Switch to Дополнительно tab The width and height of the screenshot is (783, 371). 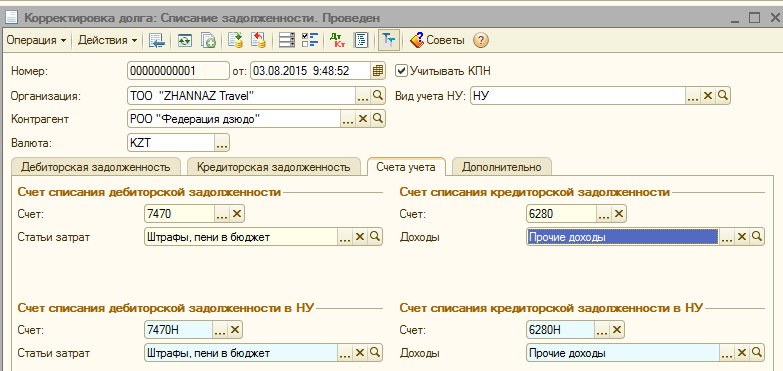point(501,167)
